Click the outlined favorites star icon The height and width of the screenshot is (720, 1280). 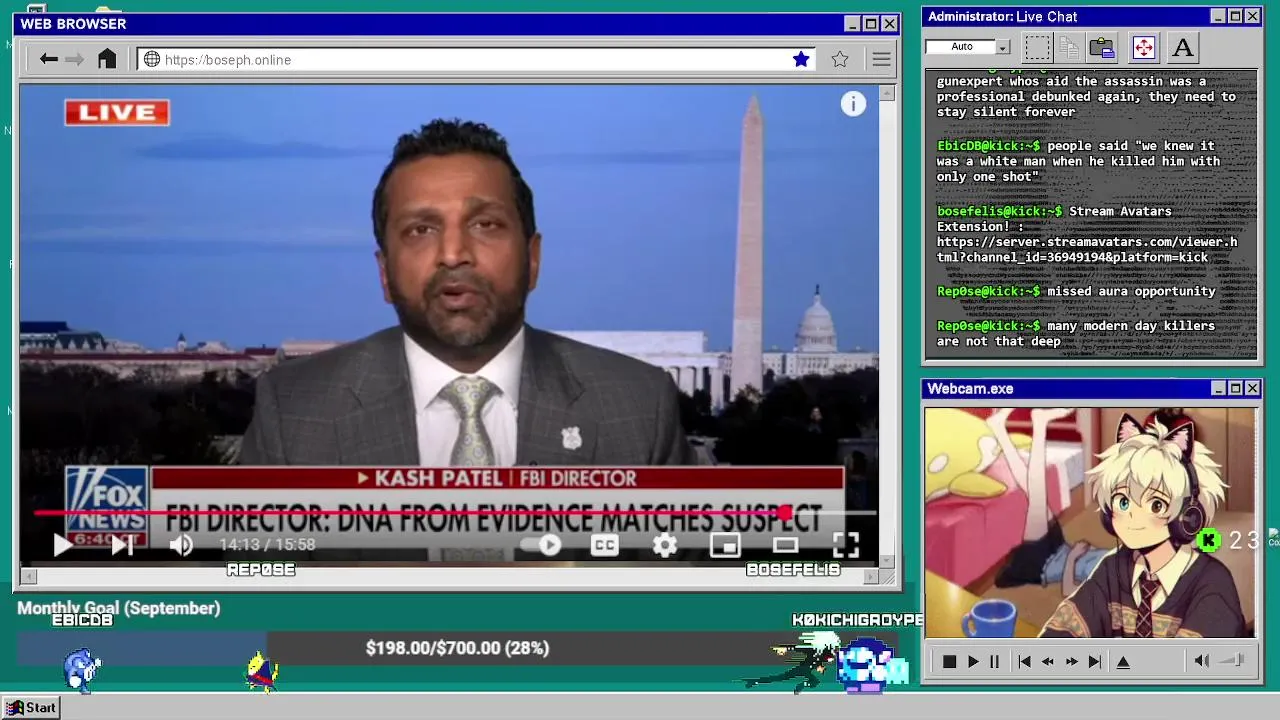(x=840, y=59)
